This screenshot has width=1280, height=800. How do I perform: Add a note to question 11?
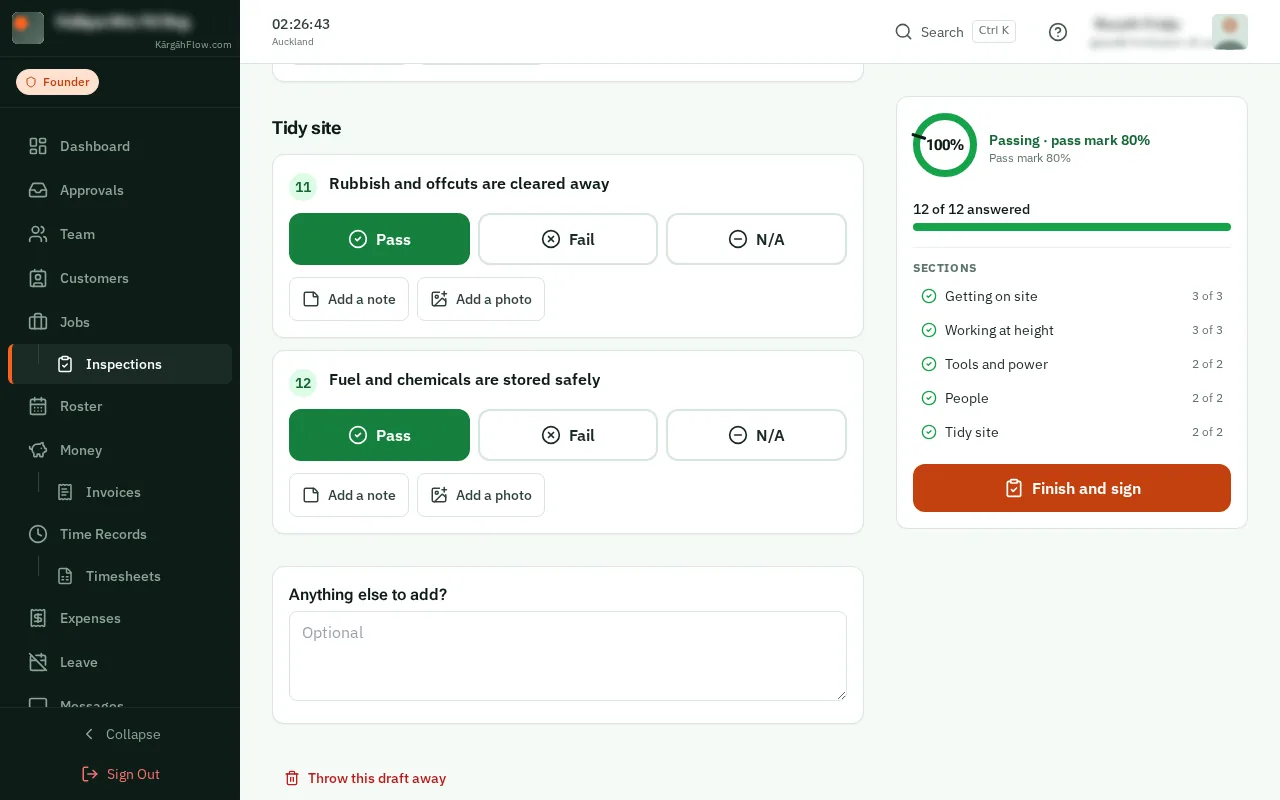coord(349,299)
